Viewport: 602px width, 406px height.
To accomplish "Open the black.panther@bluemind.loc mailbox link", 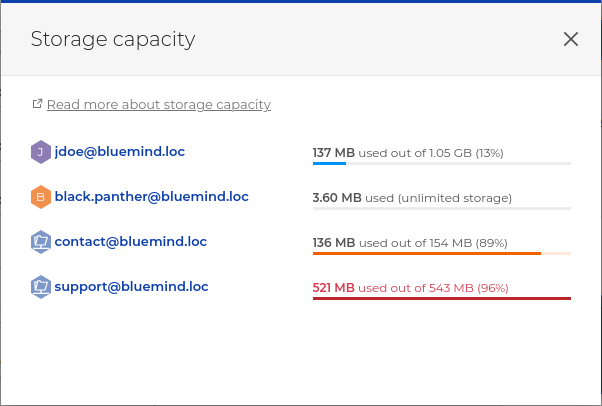I will (x=152, y=197).
